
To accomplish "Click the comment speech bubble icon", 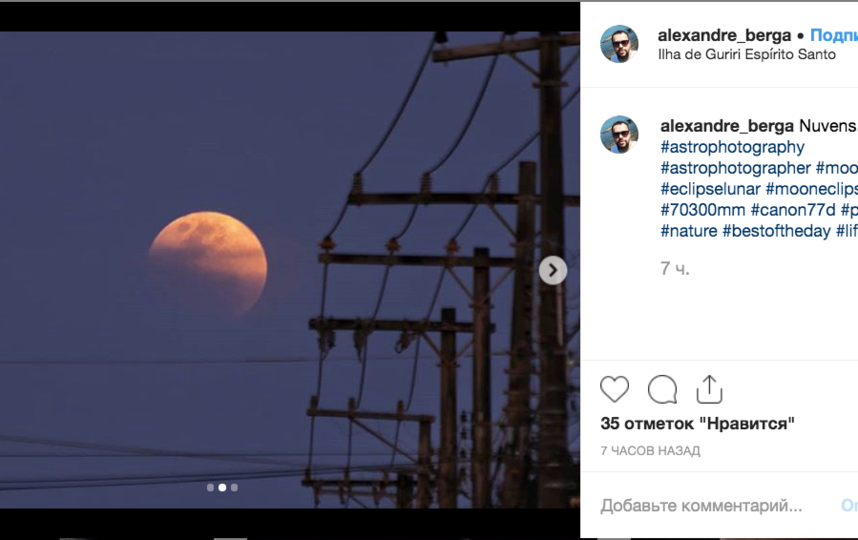I will tap(662, 389).
